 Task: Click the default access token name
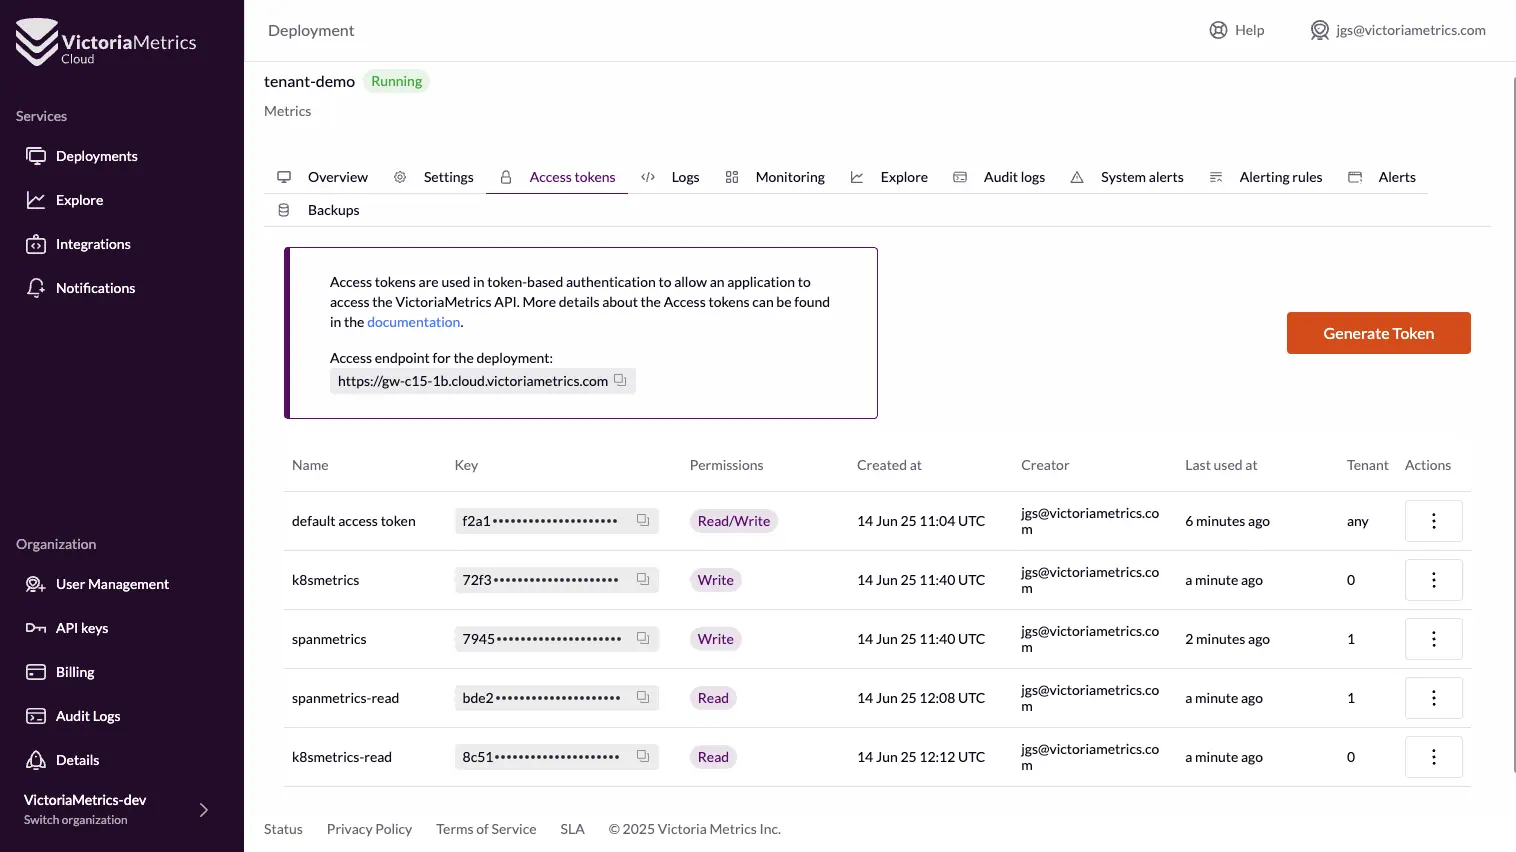pos(354,521)
